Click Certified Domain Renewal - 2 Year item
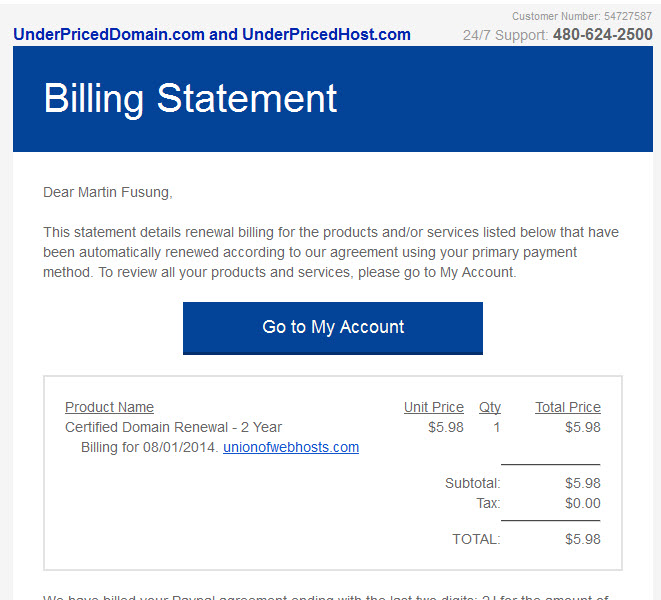The height and width of the screenshot is (600, 661). point(173,427)
